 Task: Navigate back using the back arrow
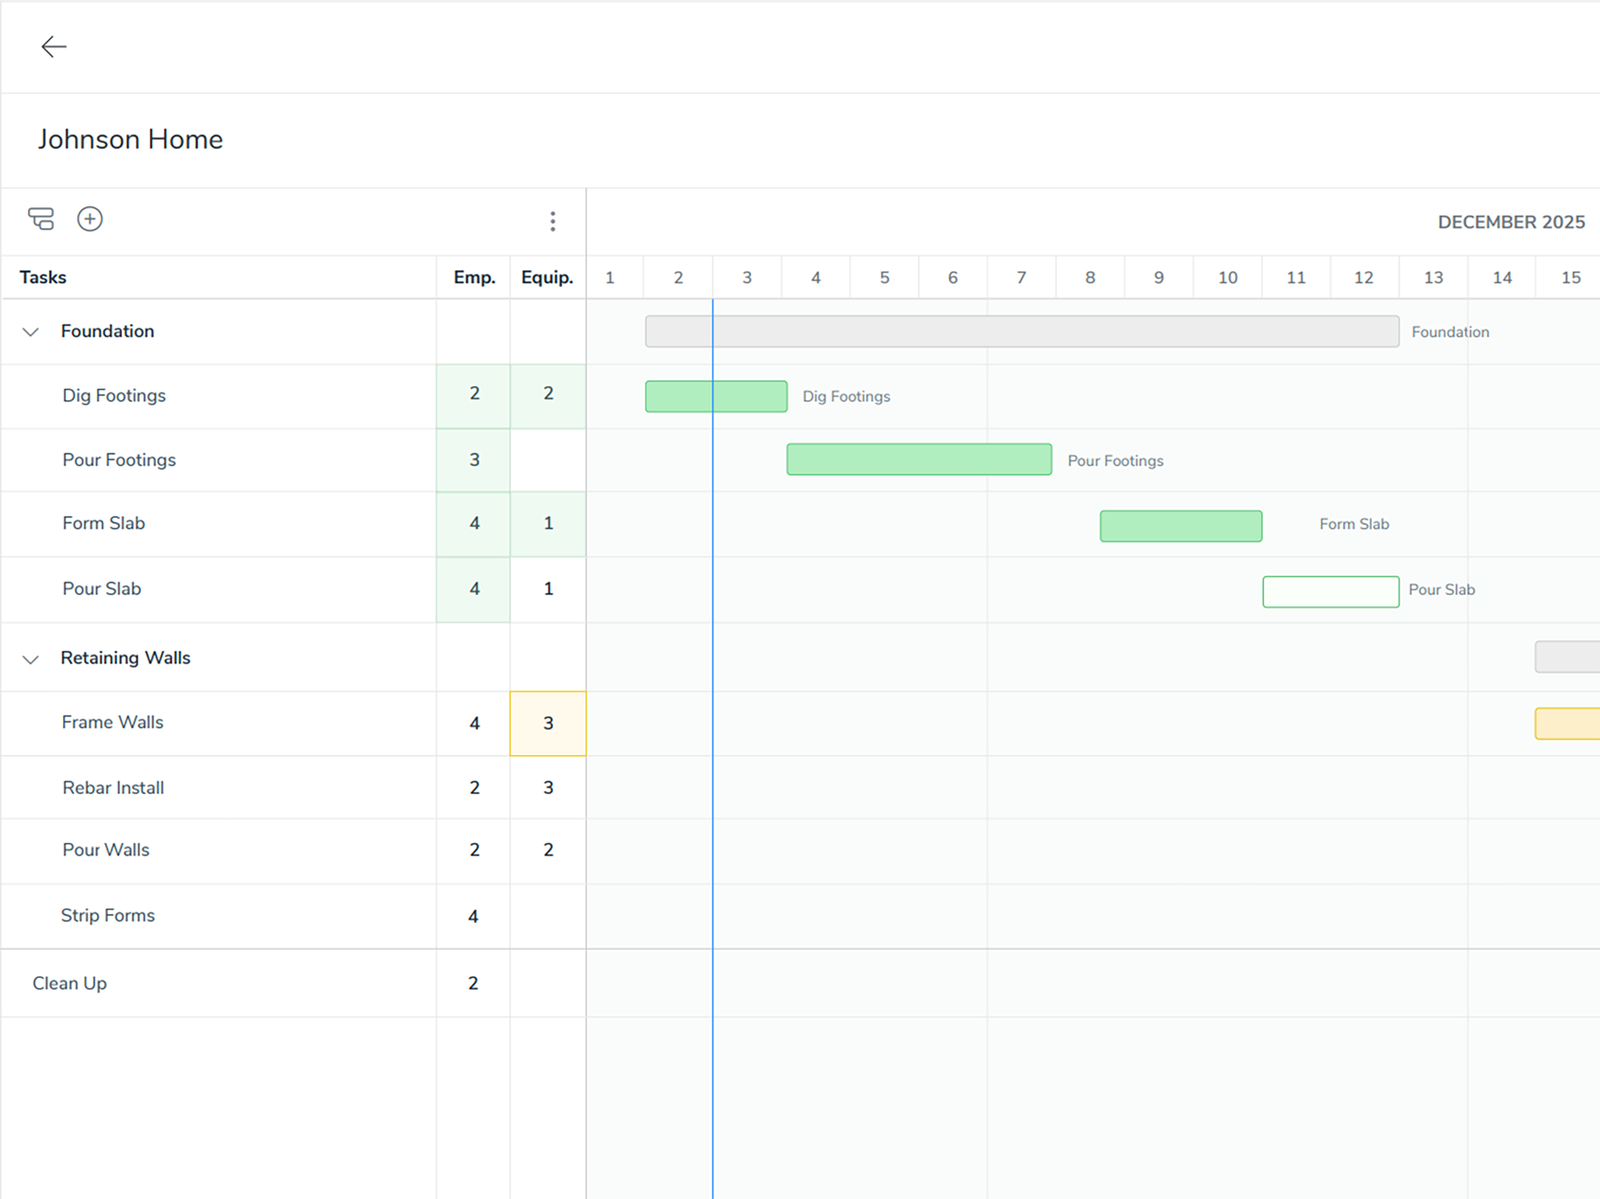tap(54, 46)
